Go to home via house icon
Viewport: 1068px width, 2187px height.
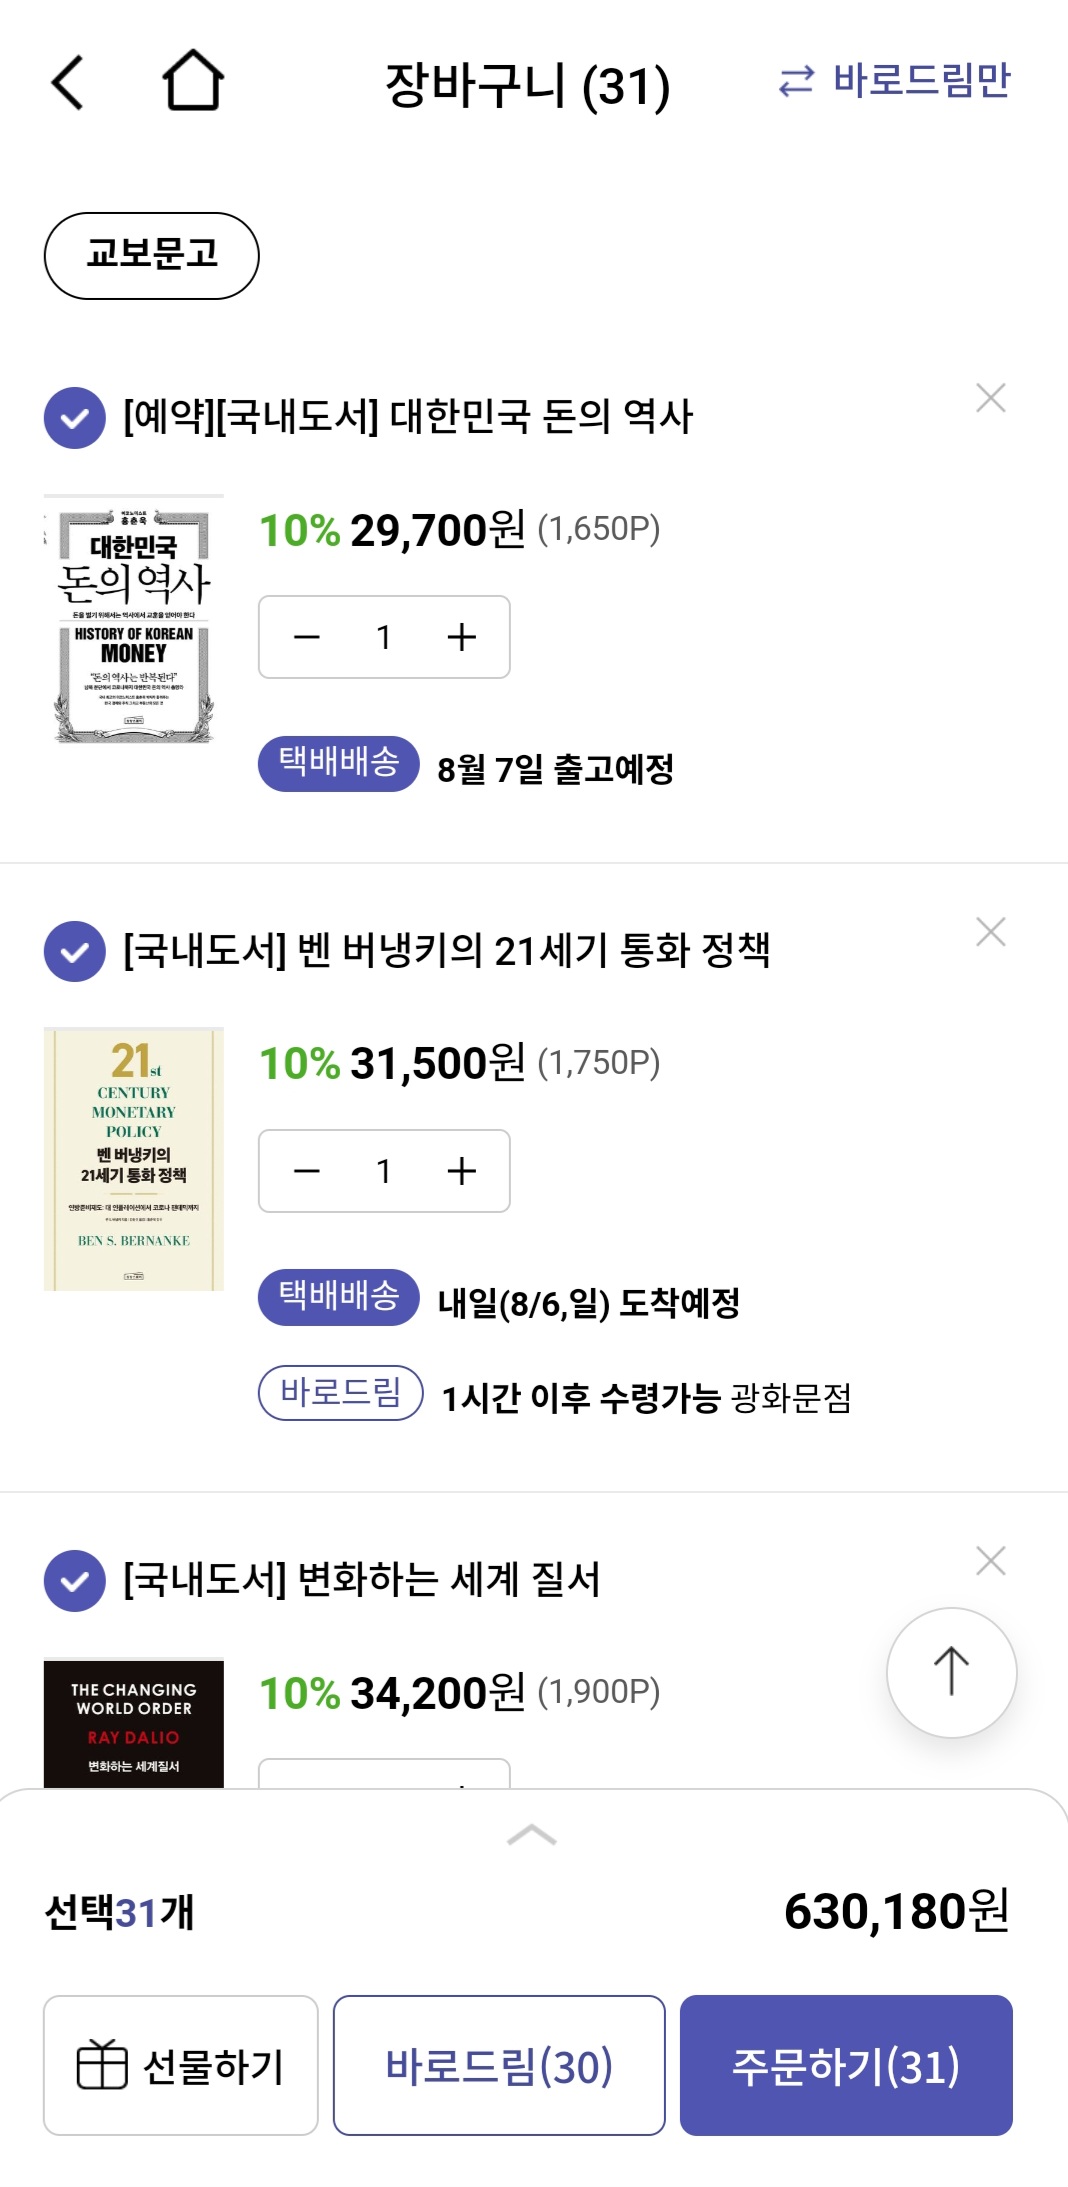click(x=192, y=80)
